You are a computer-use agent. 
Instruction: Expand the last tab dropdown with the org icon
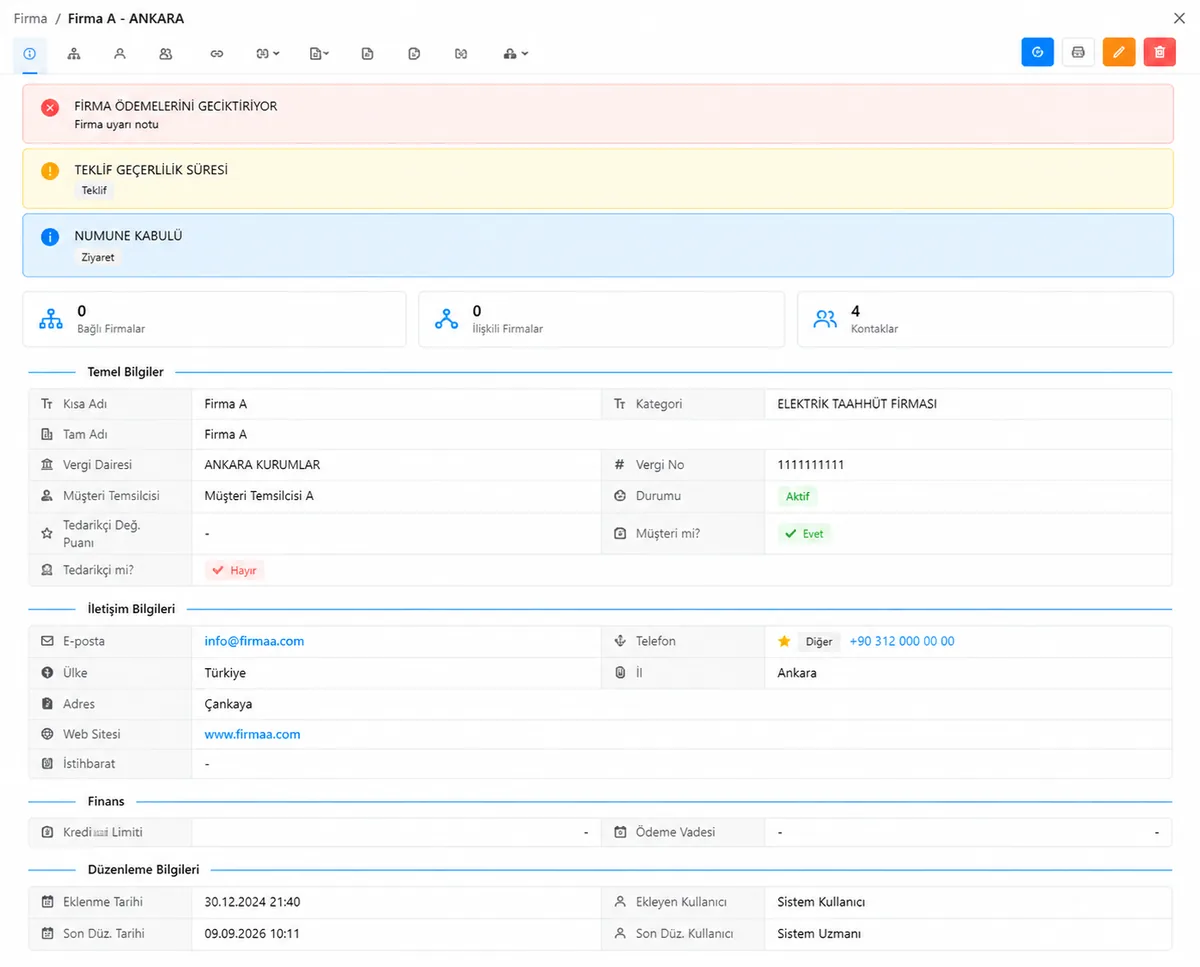tap(516, 53)
